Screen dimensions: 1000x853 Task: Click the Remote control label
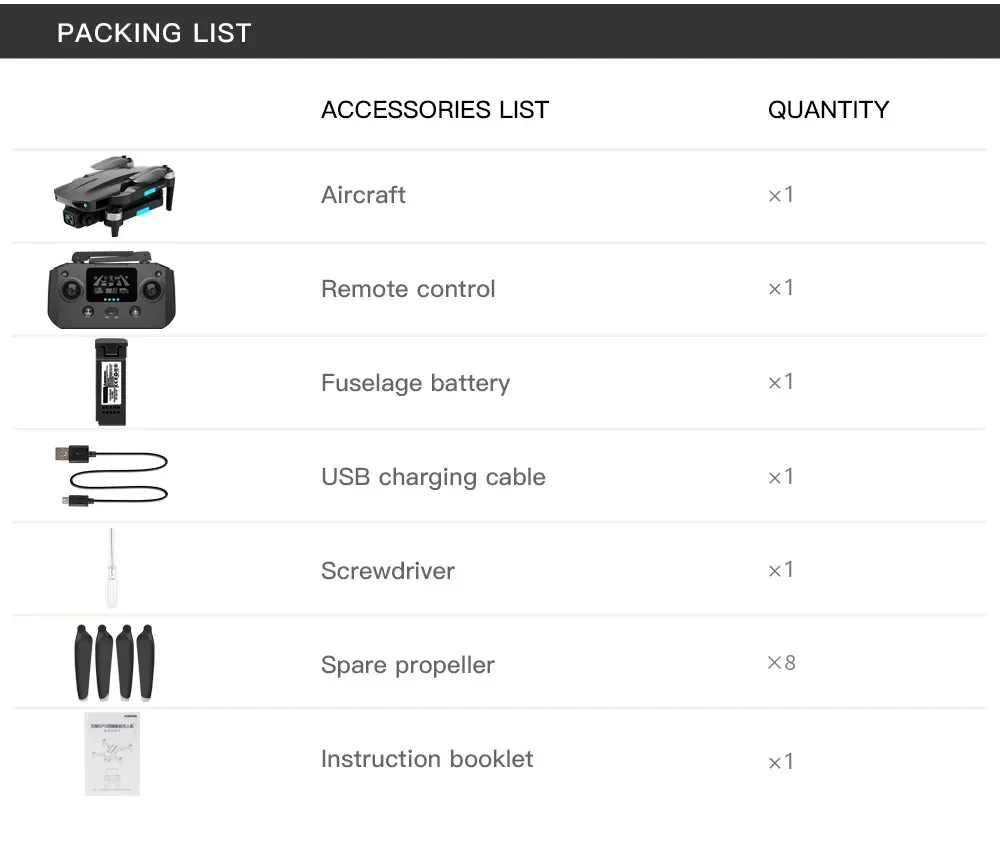point(408,289)
